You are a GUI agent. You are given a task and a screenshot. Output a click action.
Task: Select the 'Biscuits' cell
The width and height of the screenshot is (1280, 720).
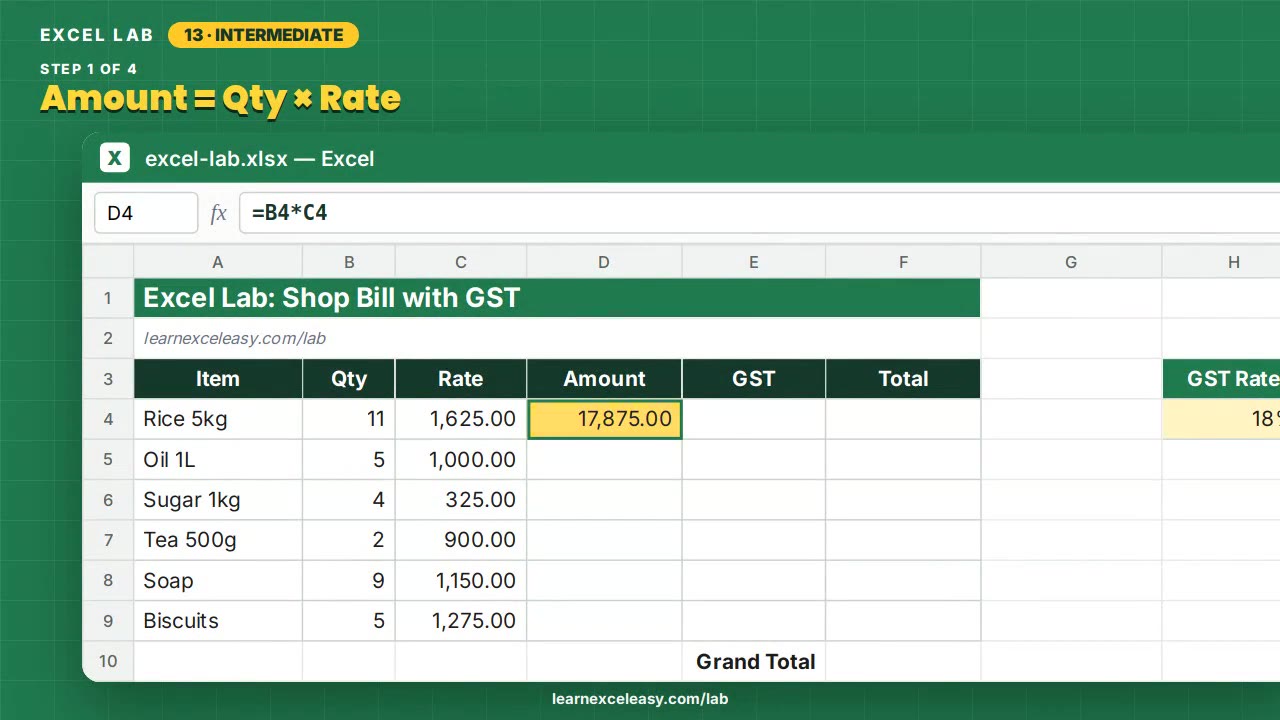point(218,621)
